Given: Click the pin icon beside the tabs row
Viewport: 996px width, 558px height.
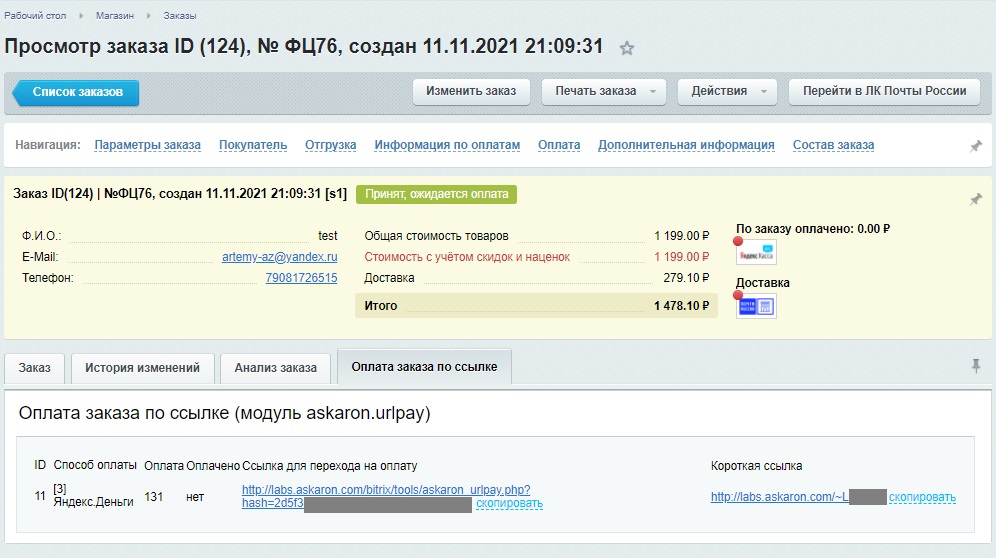Looking at the screenshot, I should 976,367.
